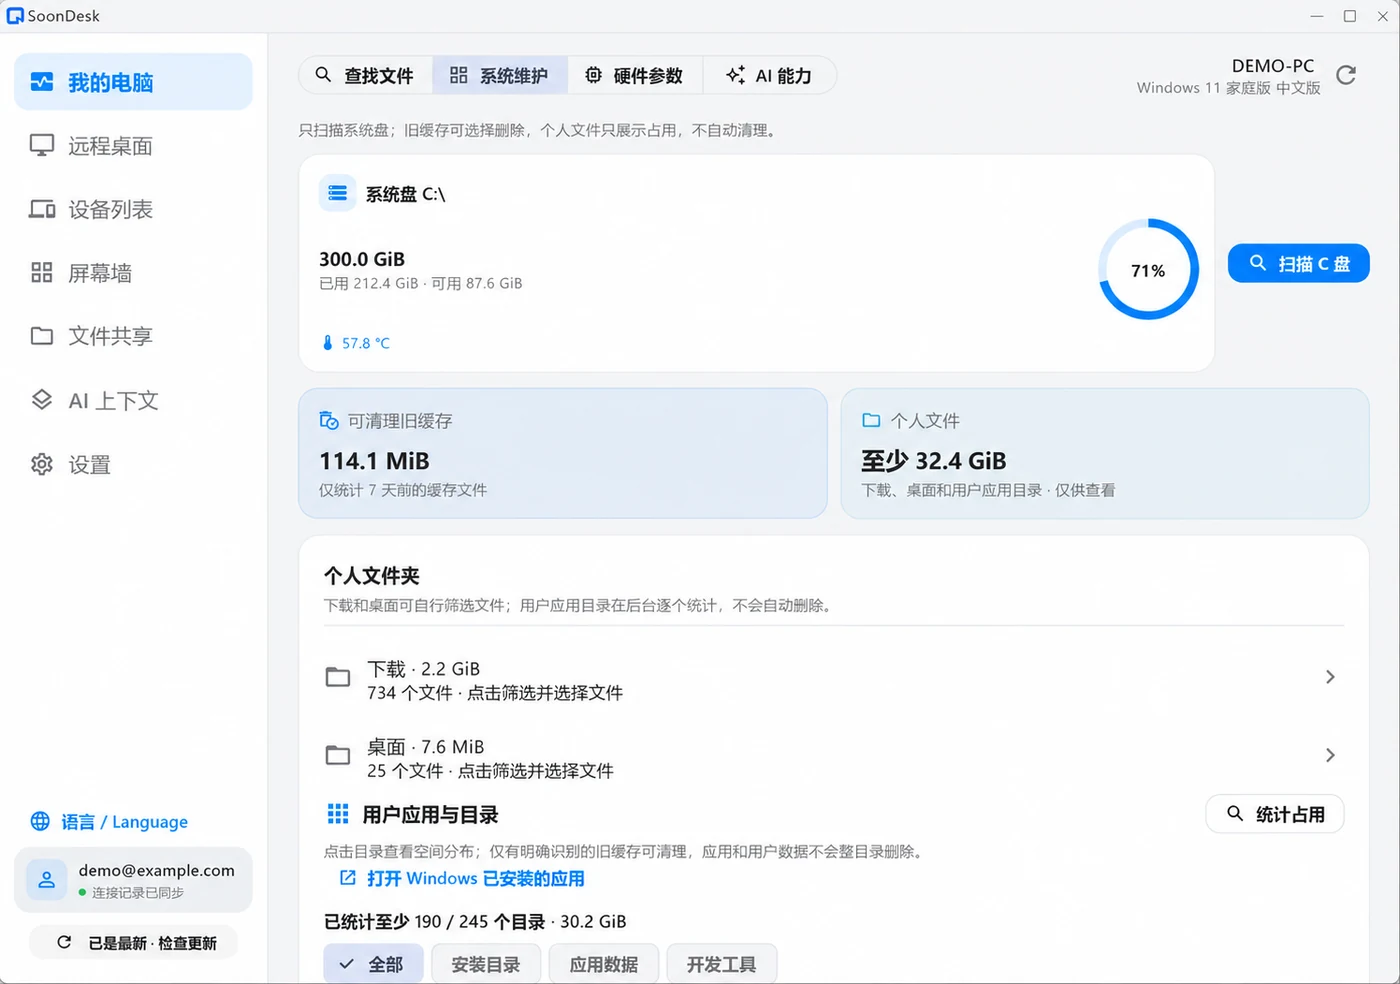1400x984 pixels.
Task: Click the 桌面 folder icon
Action: [x=338, y=755]
